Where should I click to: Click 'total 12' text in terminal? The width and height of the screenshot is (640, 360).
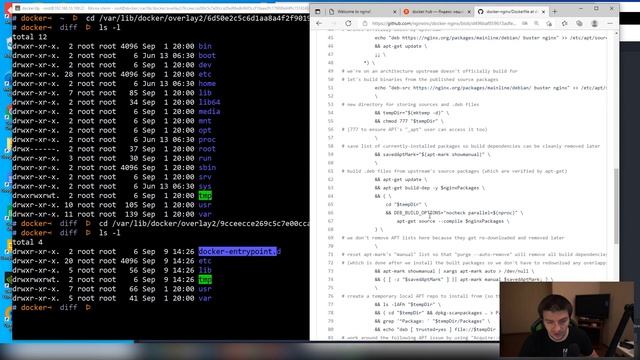click(30, 37)
